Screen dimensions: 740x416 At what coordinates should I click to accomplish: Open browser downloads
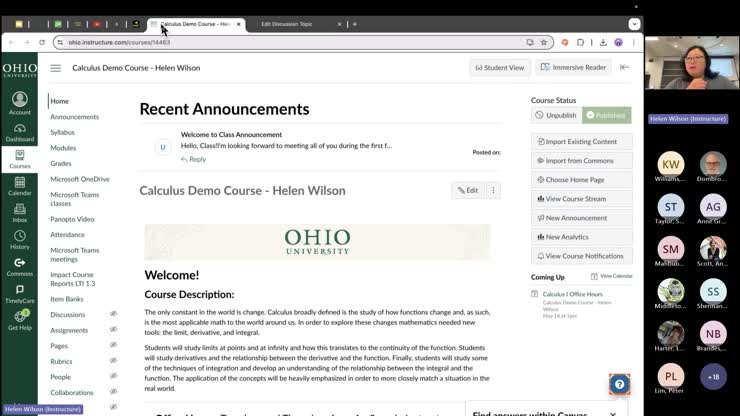pos(603,42)
